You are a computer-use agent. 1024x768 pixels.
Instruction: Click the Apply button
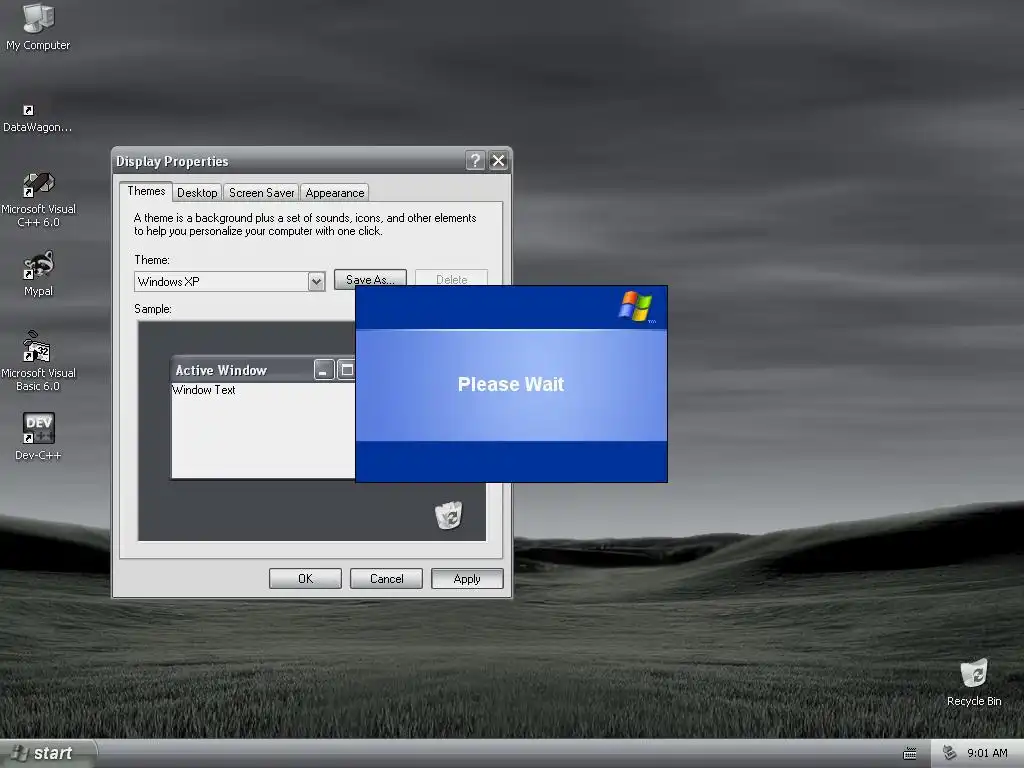[467, 579]
